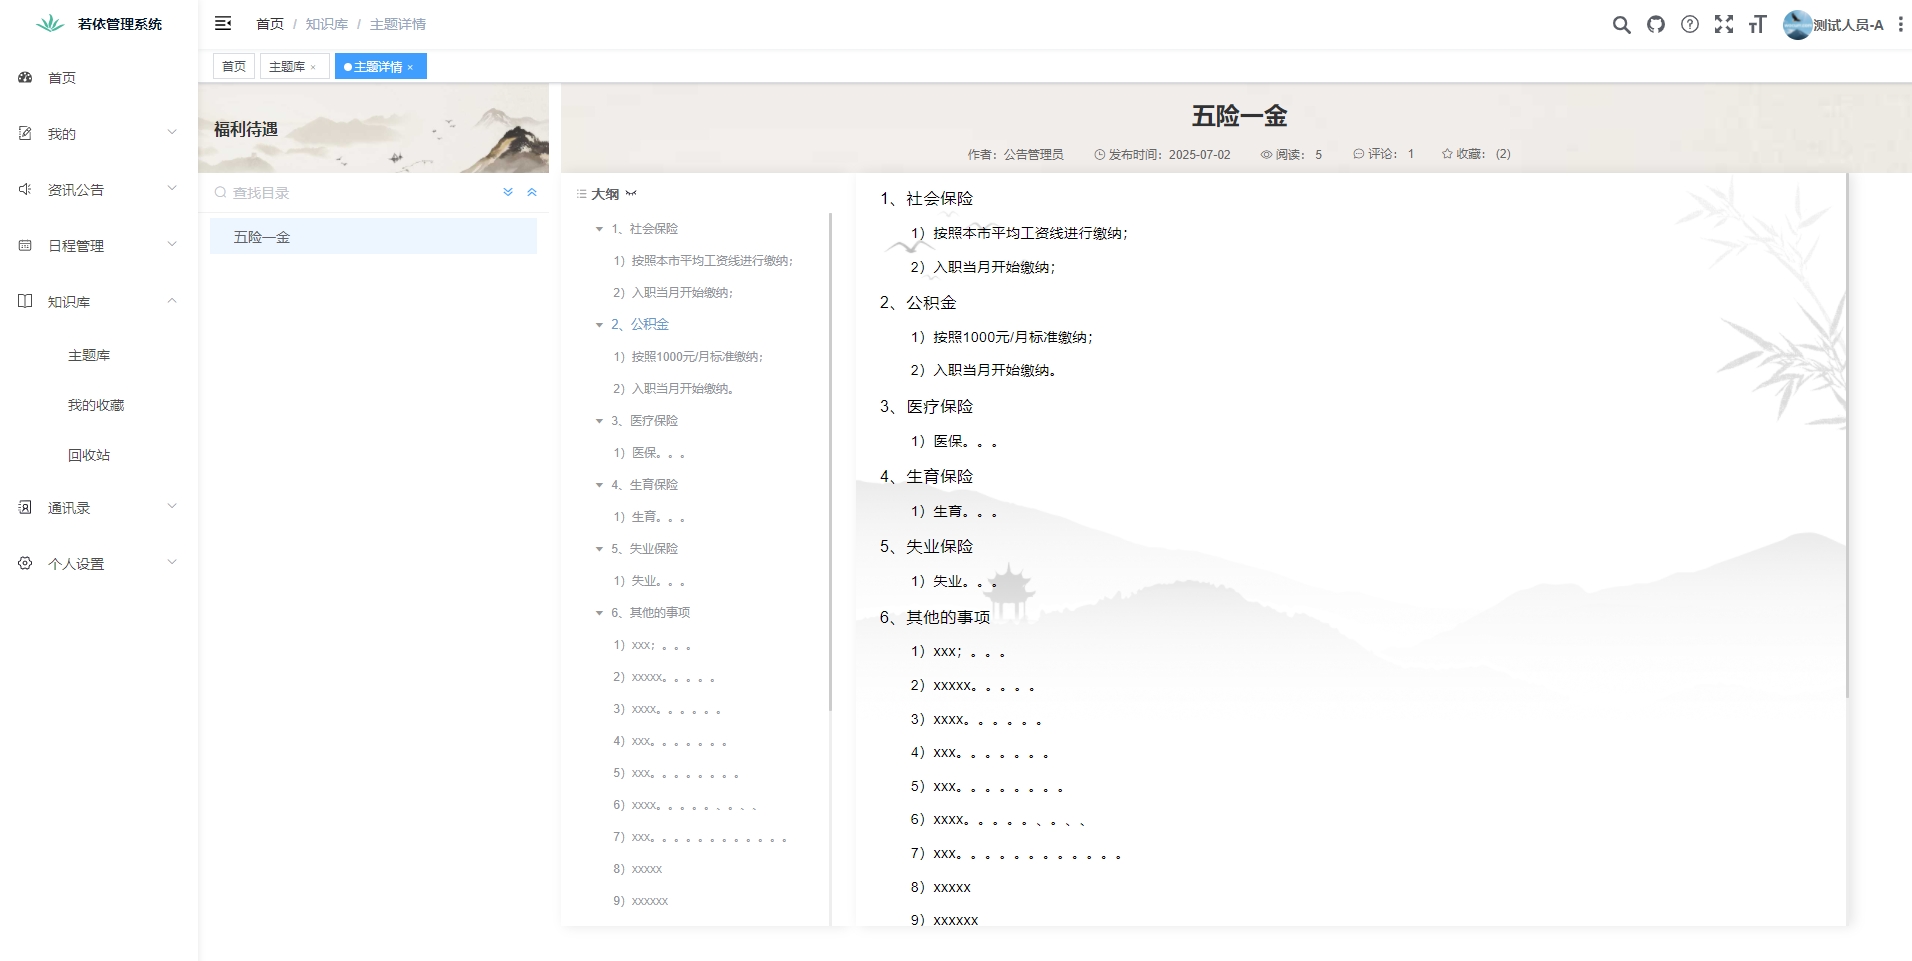The image size is (1912, 961).
Task: Click the 若依管理系统 logo
Action: 50,24
